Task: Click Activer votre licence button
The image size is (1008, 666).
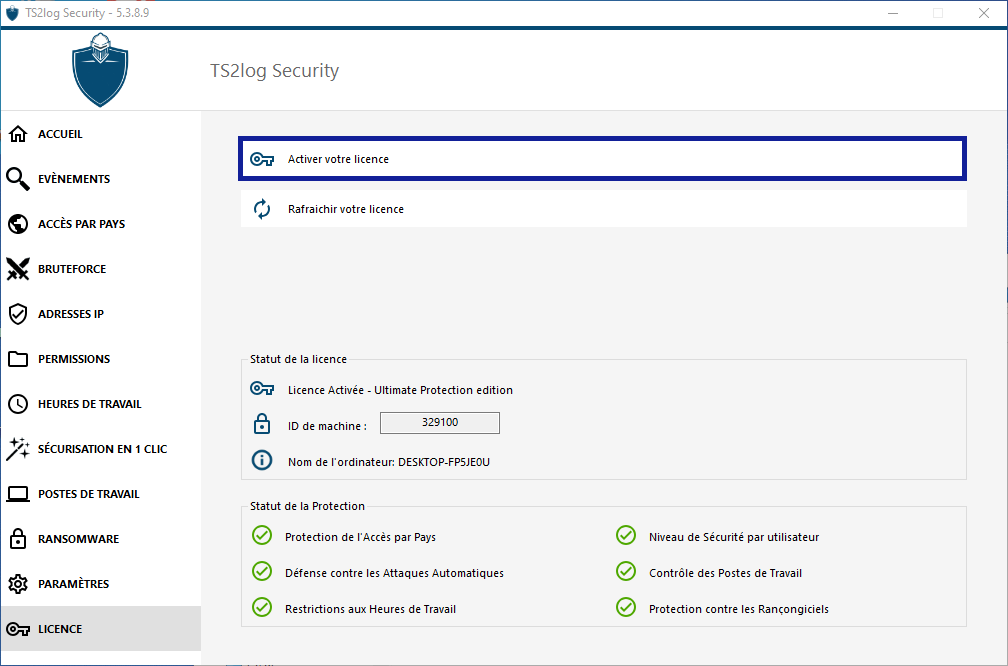Action: pos(602,159)
